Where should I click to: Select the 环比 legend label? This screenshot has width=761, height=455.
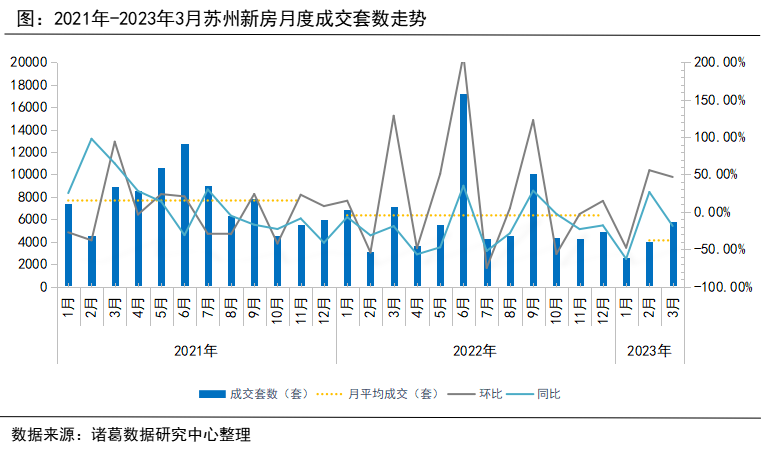(x=490, y=394)
